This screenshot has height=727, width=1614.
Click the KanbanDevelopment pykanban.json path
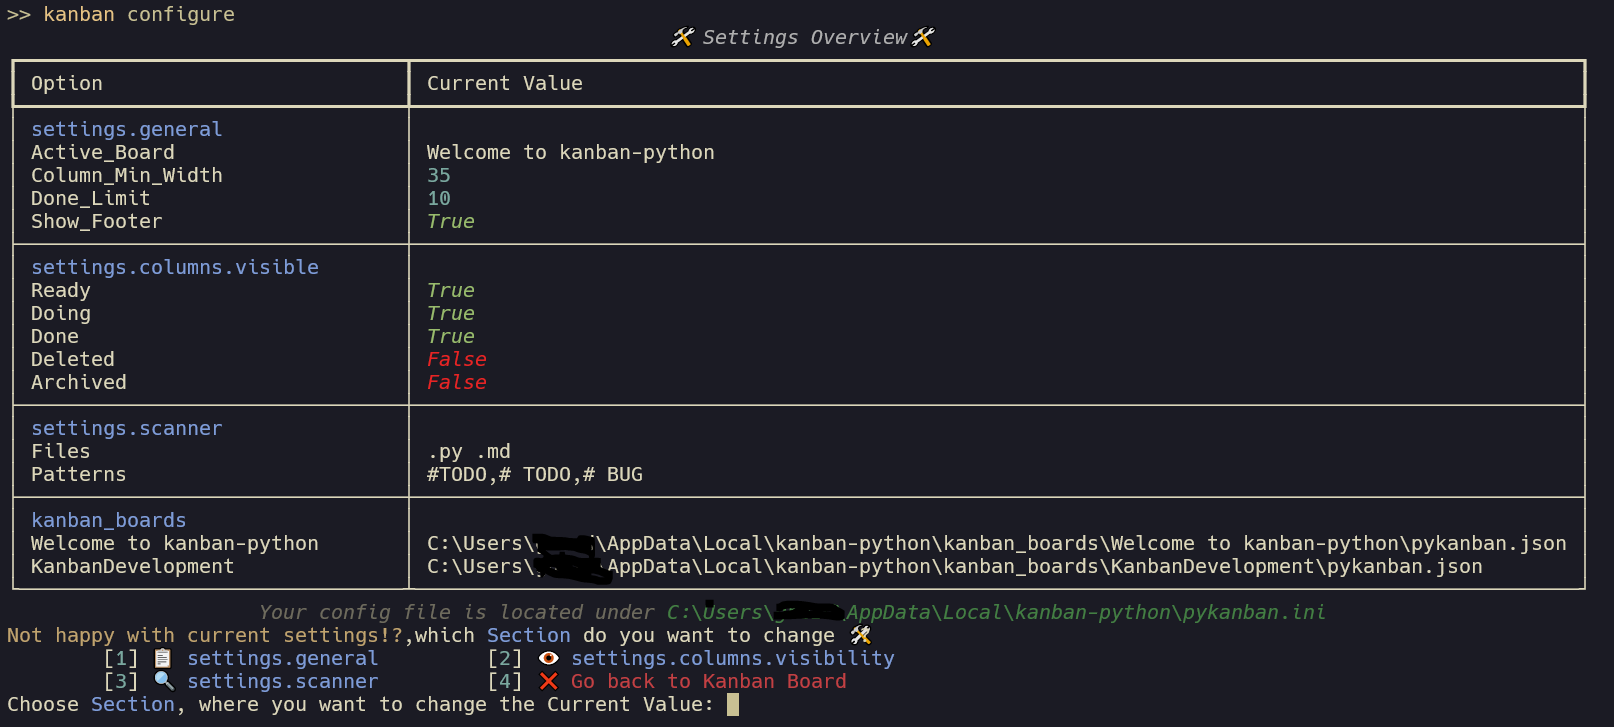click(x=955, y=566)
